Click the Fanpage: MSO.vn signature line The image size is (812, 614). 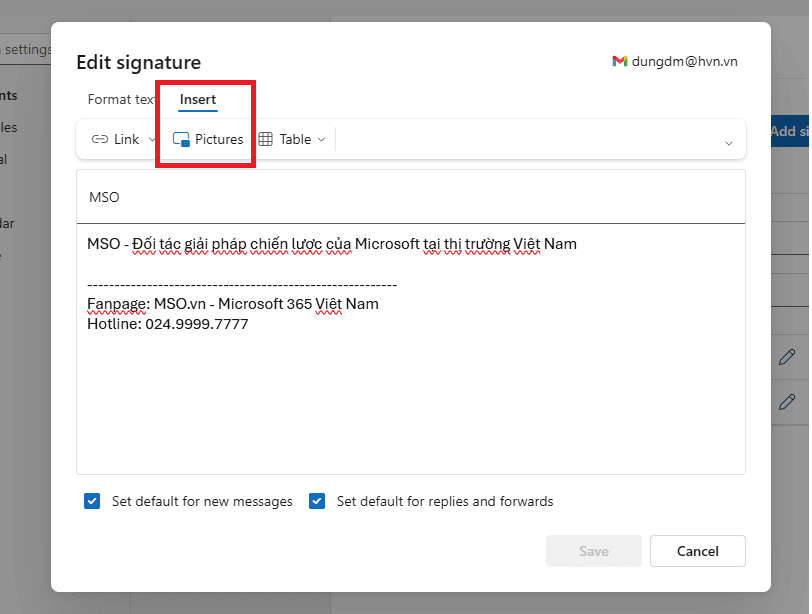233,304
